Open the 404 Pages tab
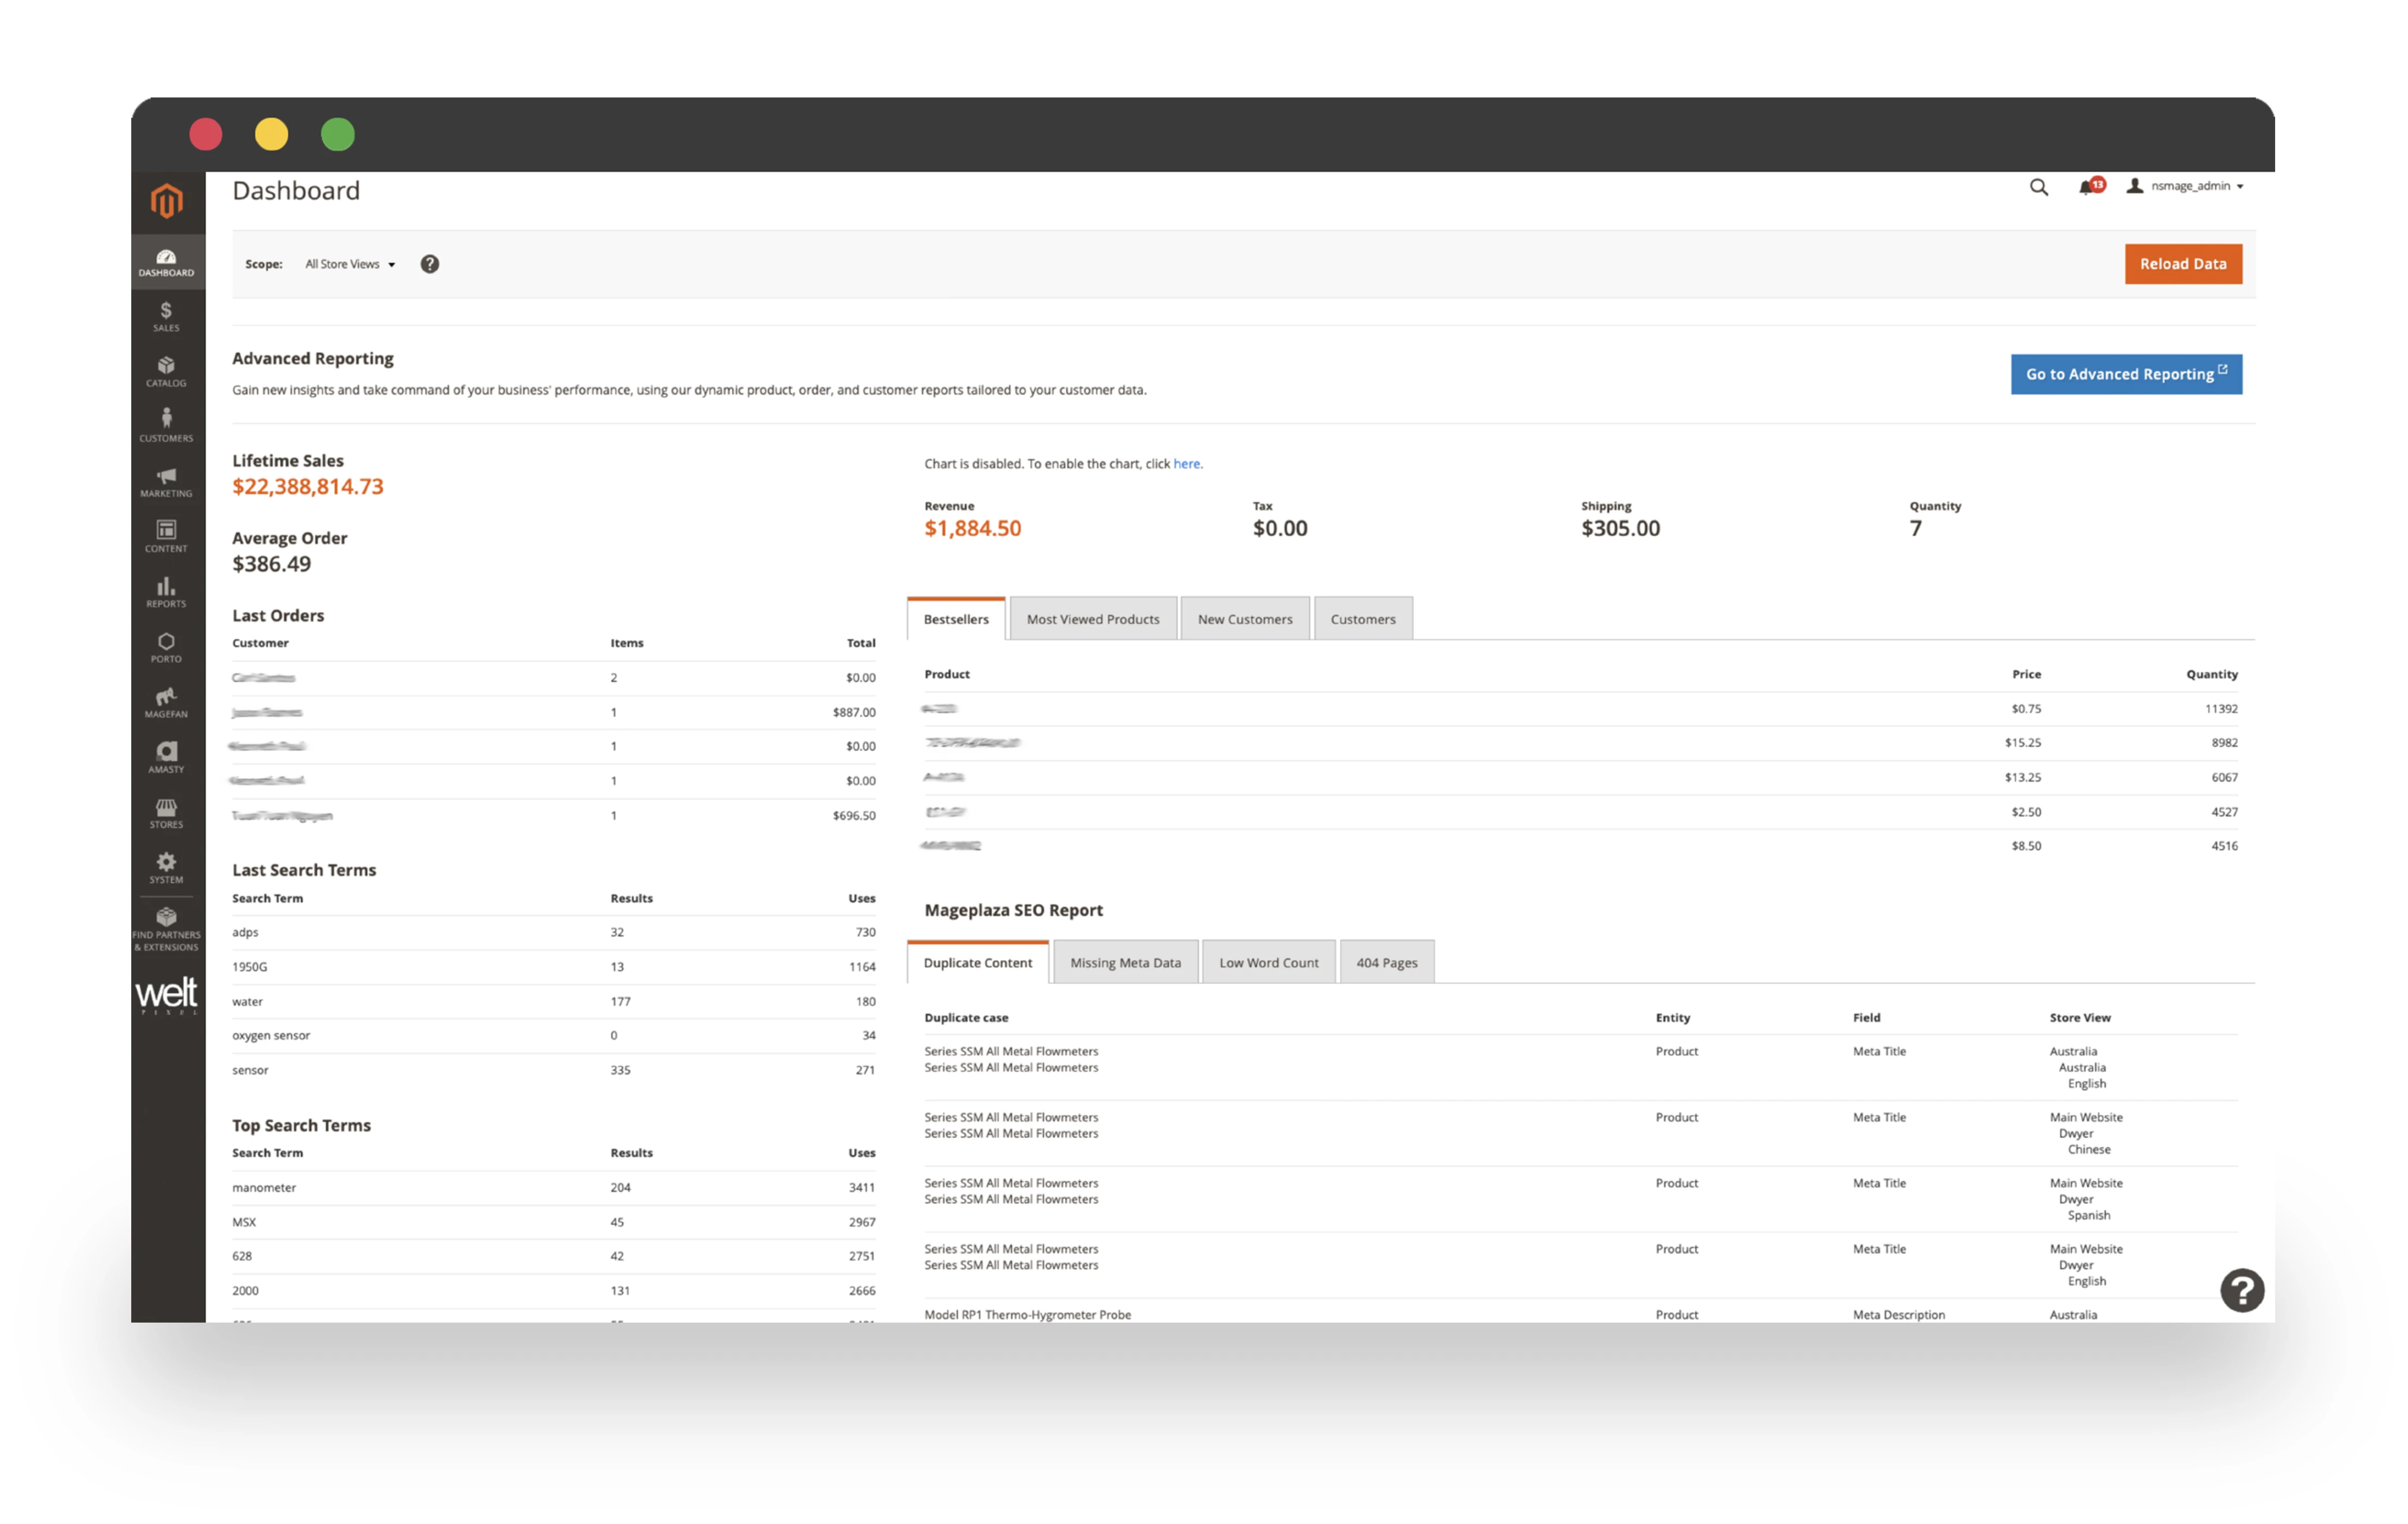 tap(1386, 962)
